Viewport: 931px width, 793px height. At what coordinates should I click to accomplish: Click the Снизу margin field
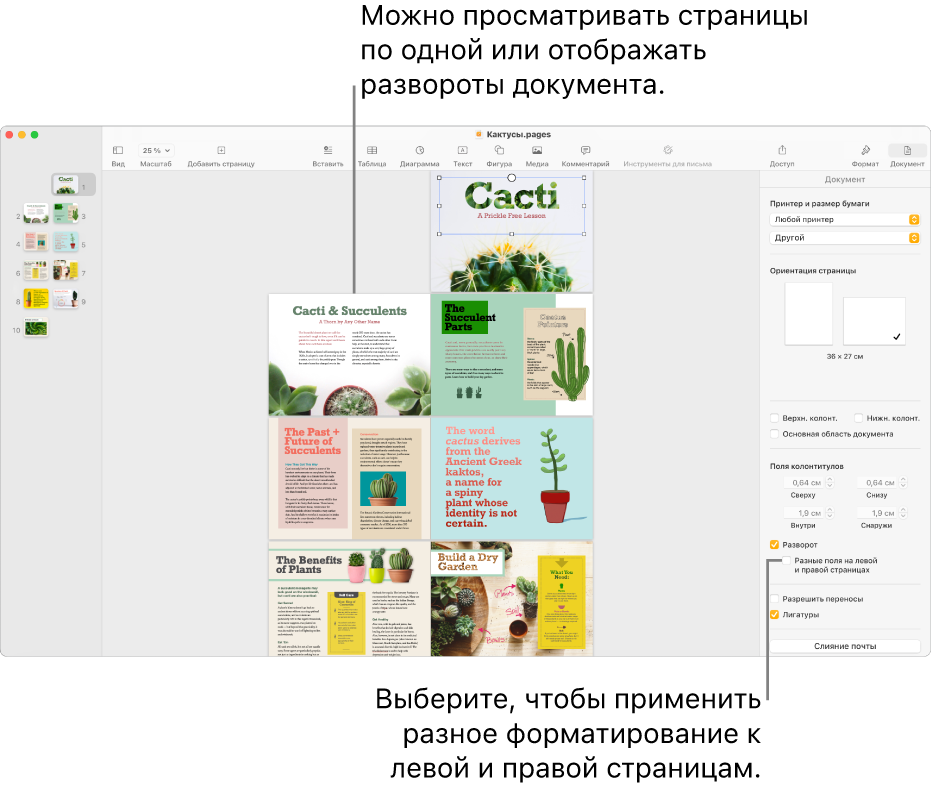pos(877,483)
